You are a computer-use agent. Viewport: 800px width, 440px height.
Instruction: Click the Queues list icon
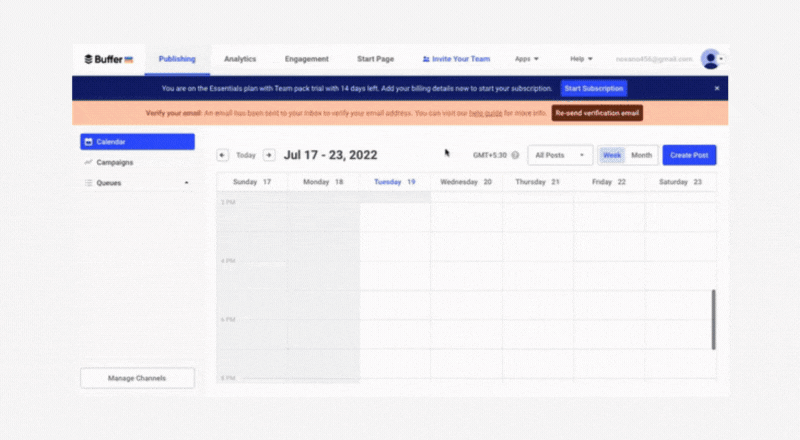(88, 183)
